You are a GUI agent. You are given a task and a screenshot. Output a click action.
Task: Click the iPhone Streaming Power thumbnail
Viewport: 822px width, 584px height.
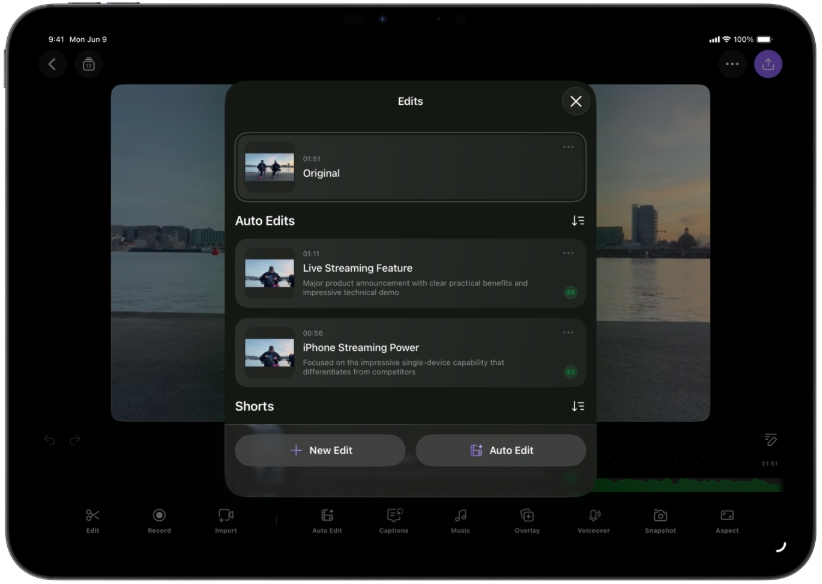pyautogui.click(x=269, y=353)
